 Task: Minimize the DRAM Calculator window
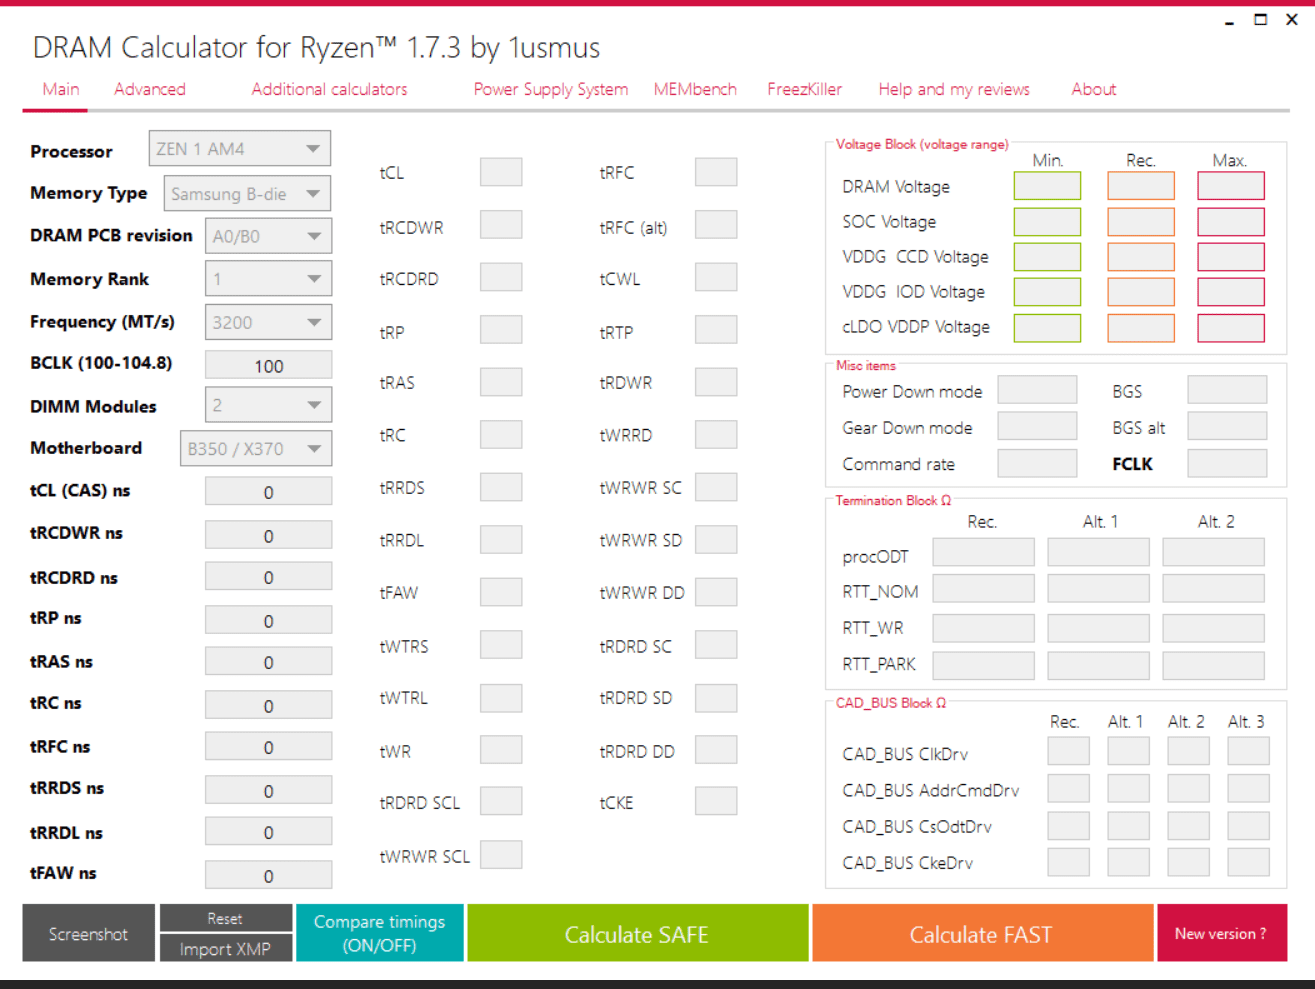(1229, 21)
